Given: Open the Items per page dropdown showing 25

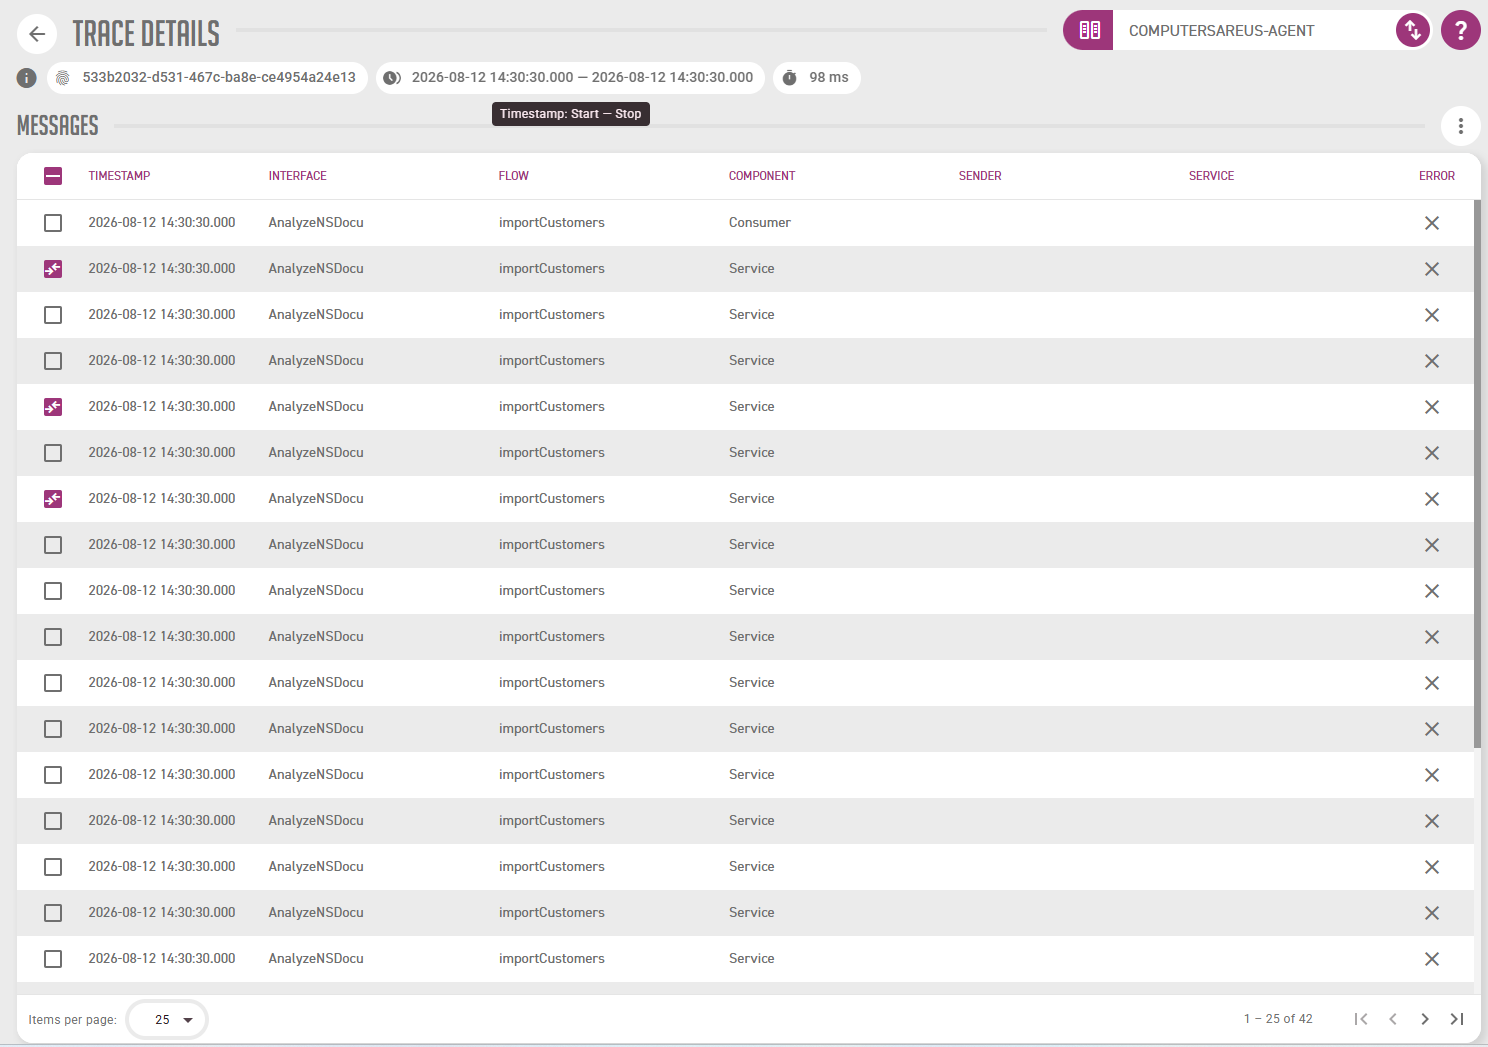Looking at the screenshot, I should [x=168, y=1020].
